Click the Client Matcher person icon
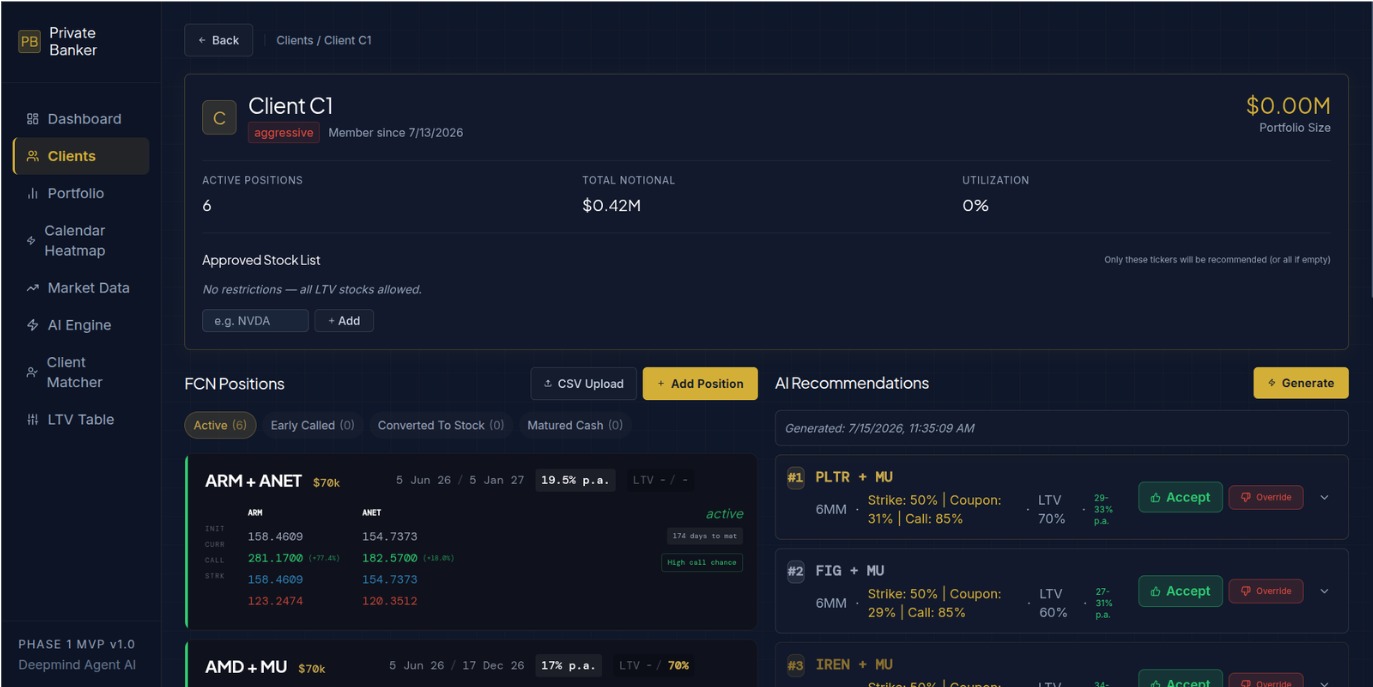This screenshot has width=1373, height=687. [x=32, y=372]
